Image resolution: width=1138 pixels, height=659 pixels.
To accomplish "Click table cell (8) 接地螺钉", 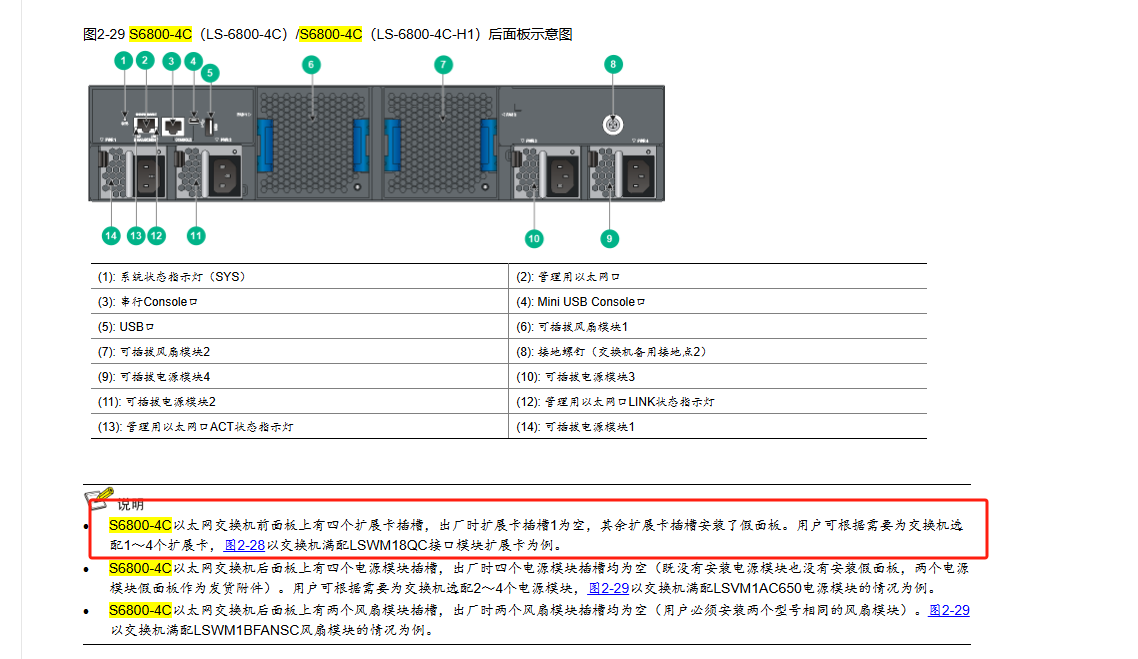I will [x=717, y=352].
